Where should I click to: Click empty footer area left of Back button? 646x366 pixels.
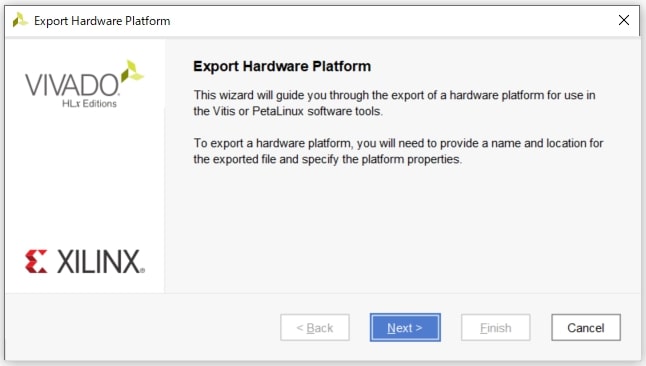[140, 328]
